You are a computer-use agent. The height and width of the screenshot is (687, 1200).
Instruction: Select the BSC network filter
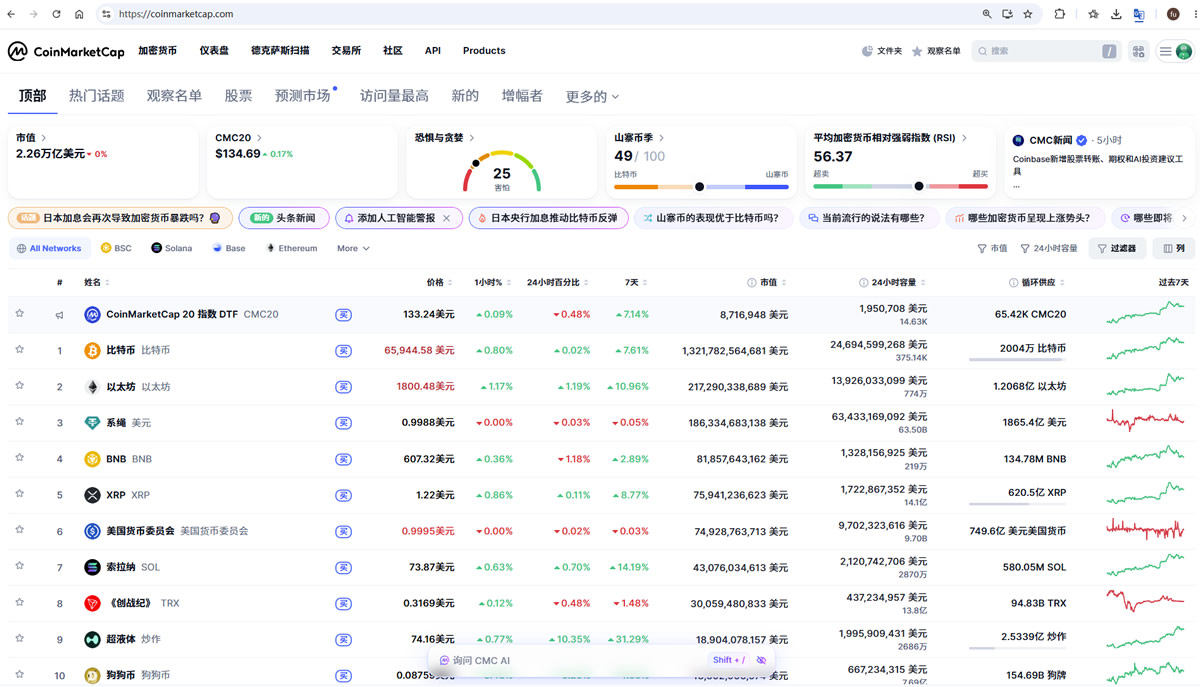[116, 248]
